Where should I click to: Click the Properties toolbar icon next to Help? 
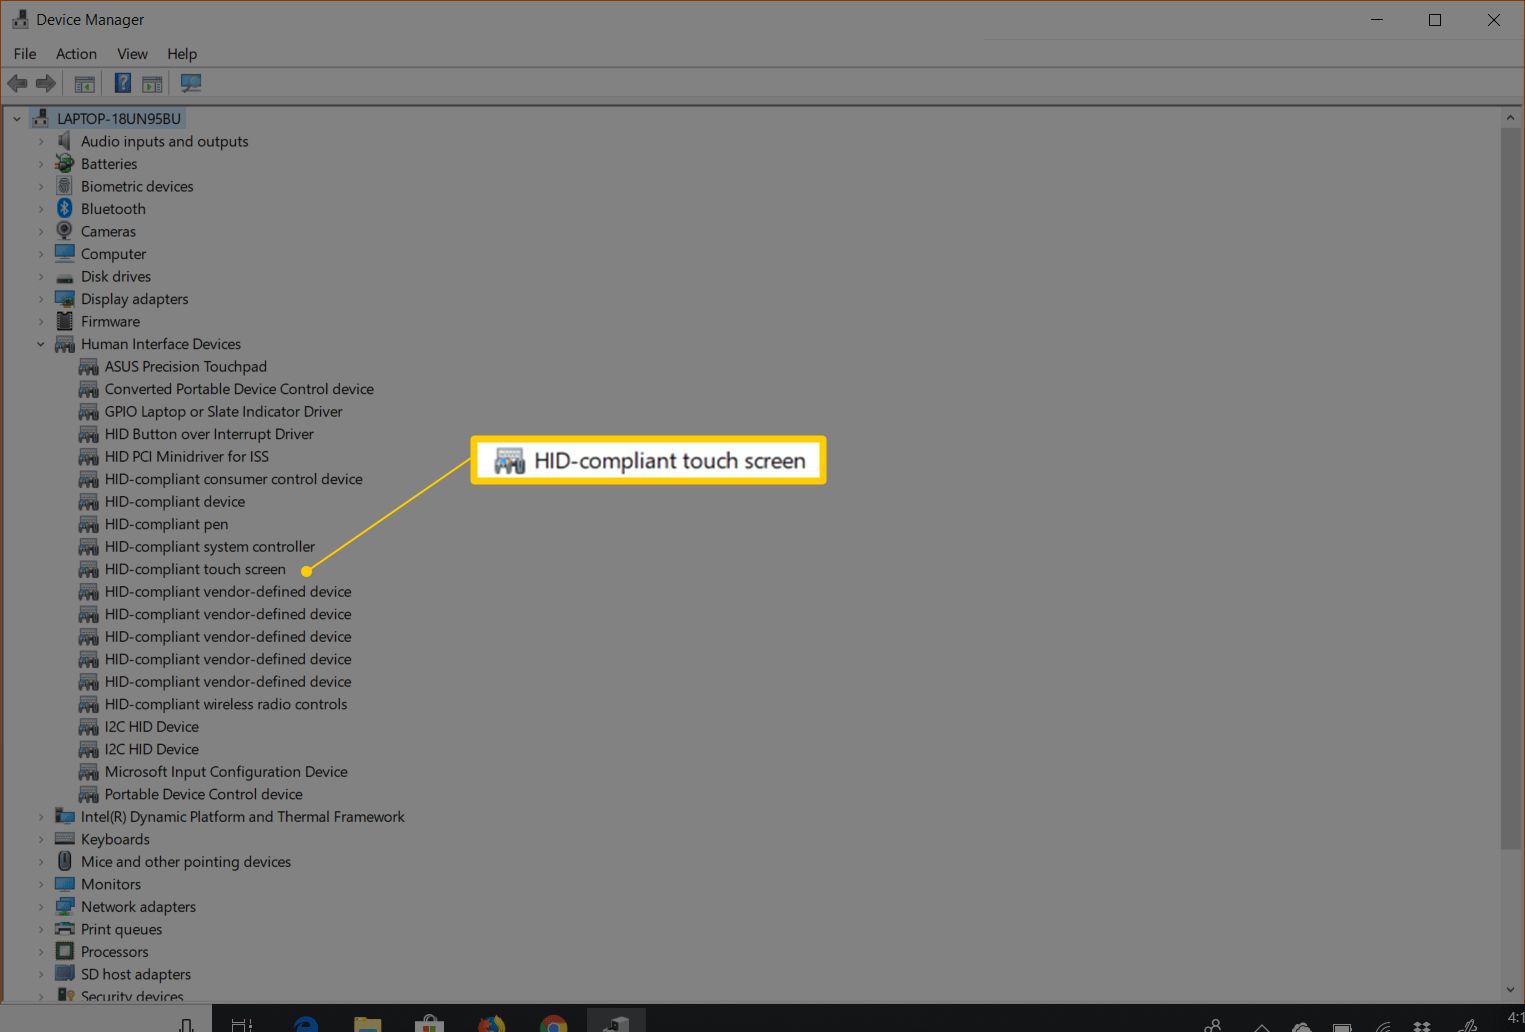(x=152, y=84)
